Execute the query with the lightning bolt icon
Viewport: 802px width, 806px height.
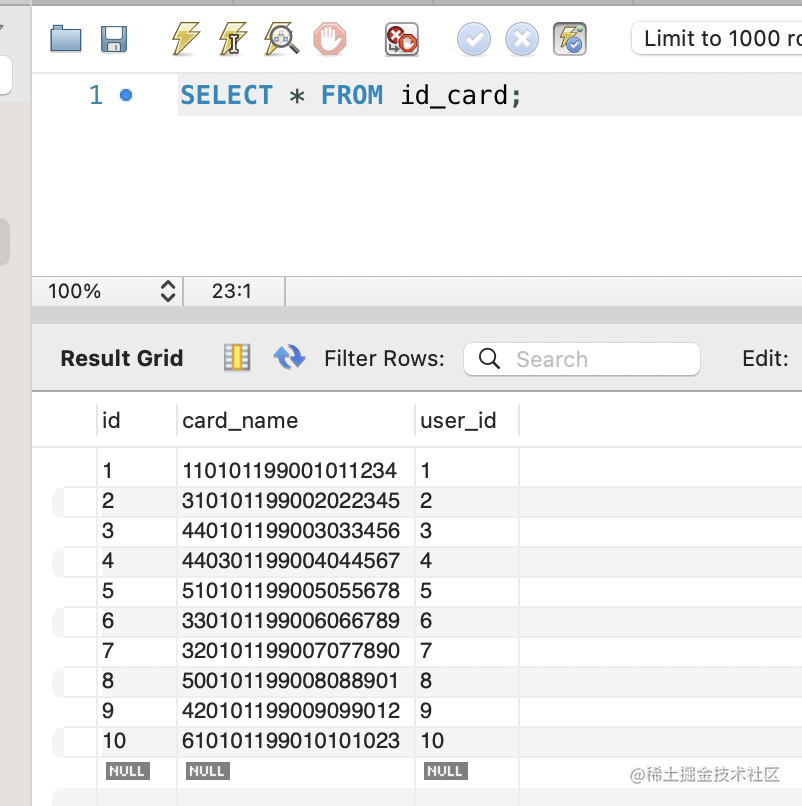(x=185, y=39)
